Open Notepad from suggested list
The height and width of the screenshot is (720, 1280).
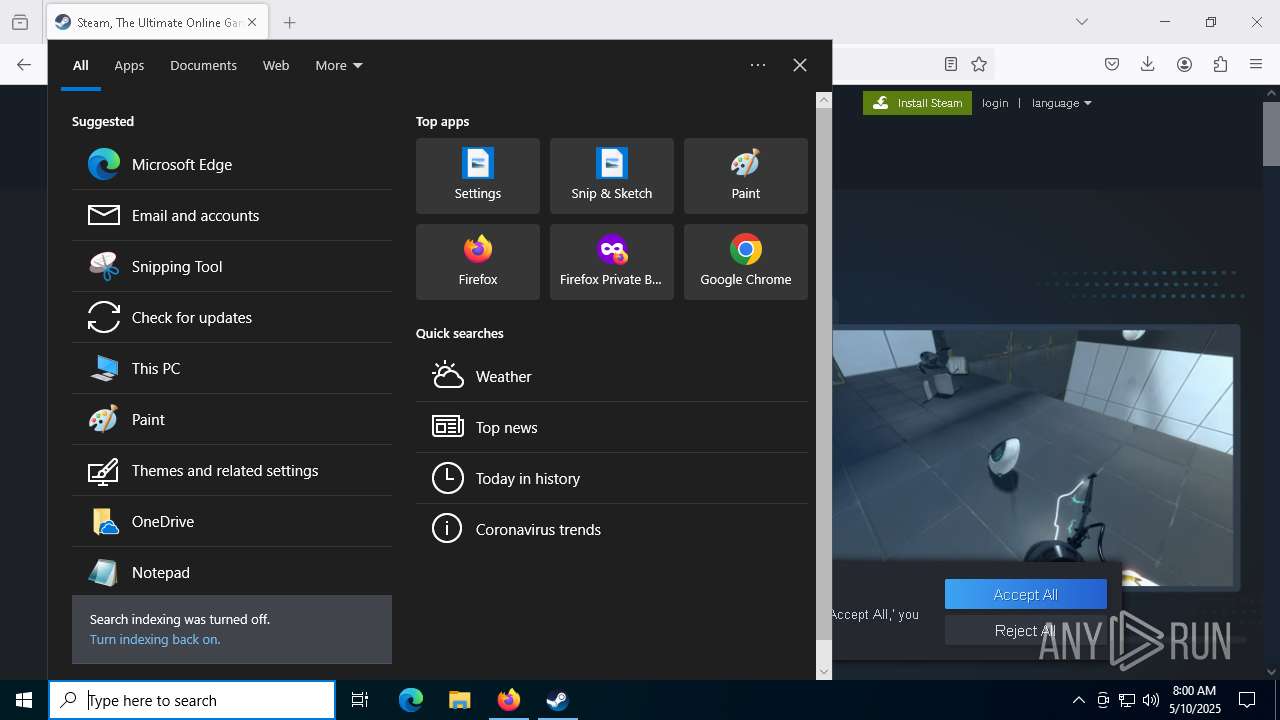tap(232, 572)
